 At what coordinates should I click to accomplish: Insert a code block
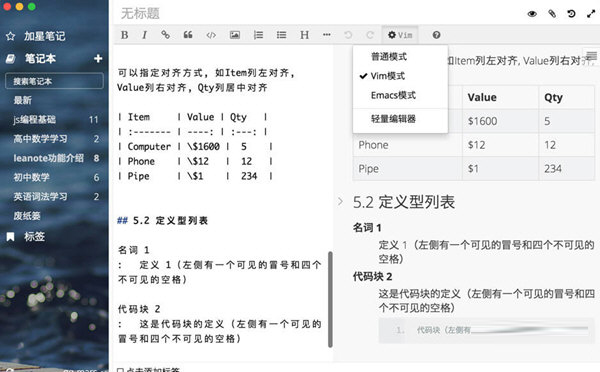point(211,35)
